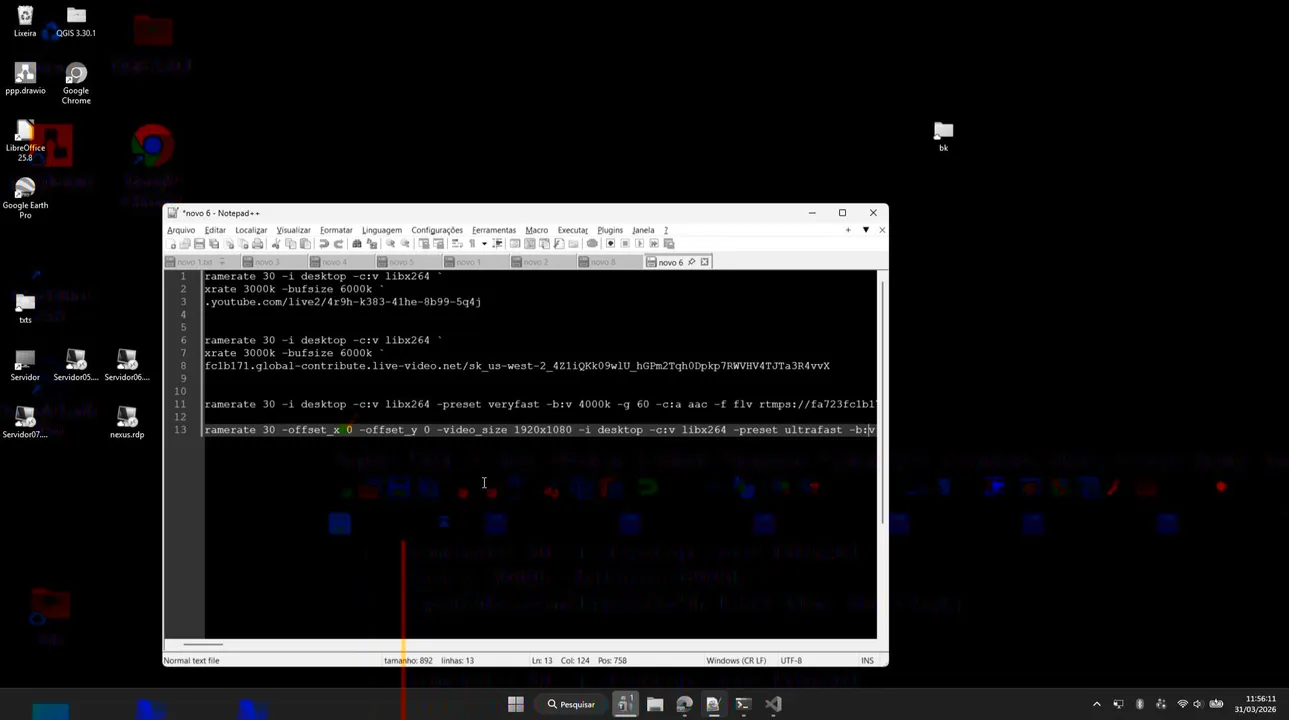Click the Playback macro icon
Screen dimensions: 1289x720
click(x=640, y=244)
